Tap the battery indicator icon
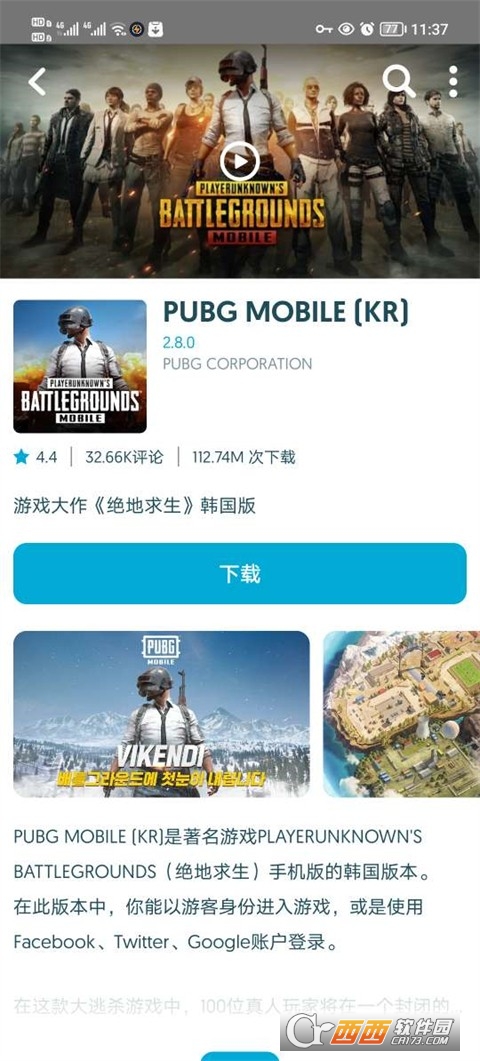Image resolution: width=480 pixels, height=1061 pixels. click(x=393, y=29)
